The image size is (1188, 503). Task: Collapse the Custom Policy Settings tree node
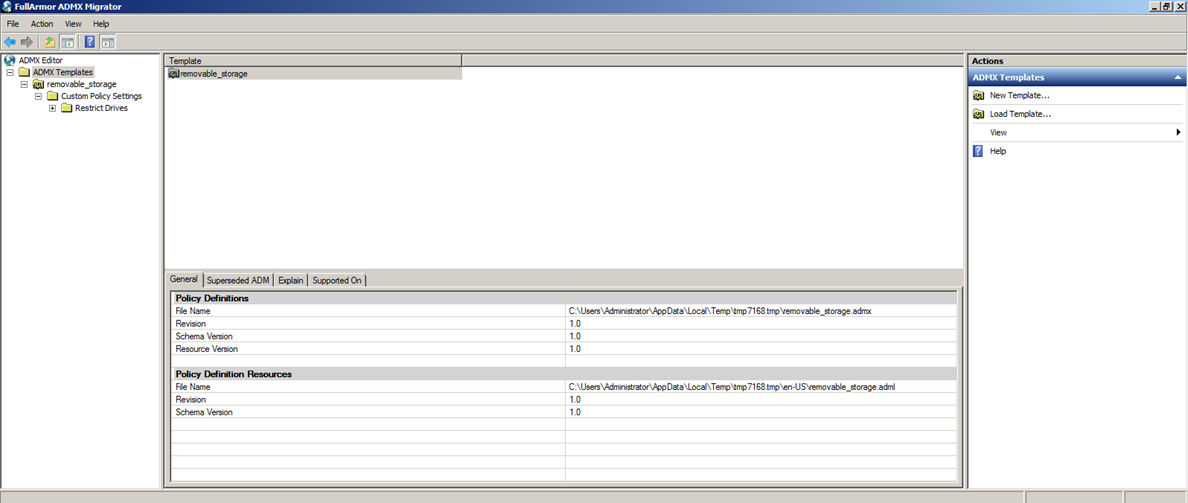point(38,96)
